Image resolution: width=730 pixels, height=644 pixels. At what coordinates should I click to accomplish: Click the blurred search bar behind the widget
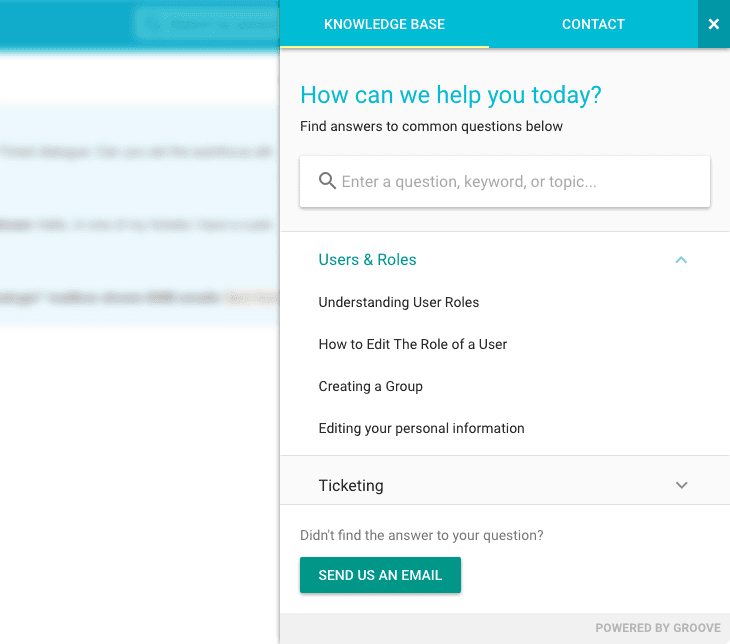pos(206,24)
